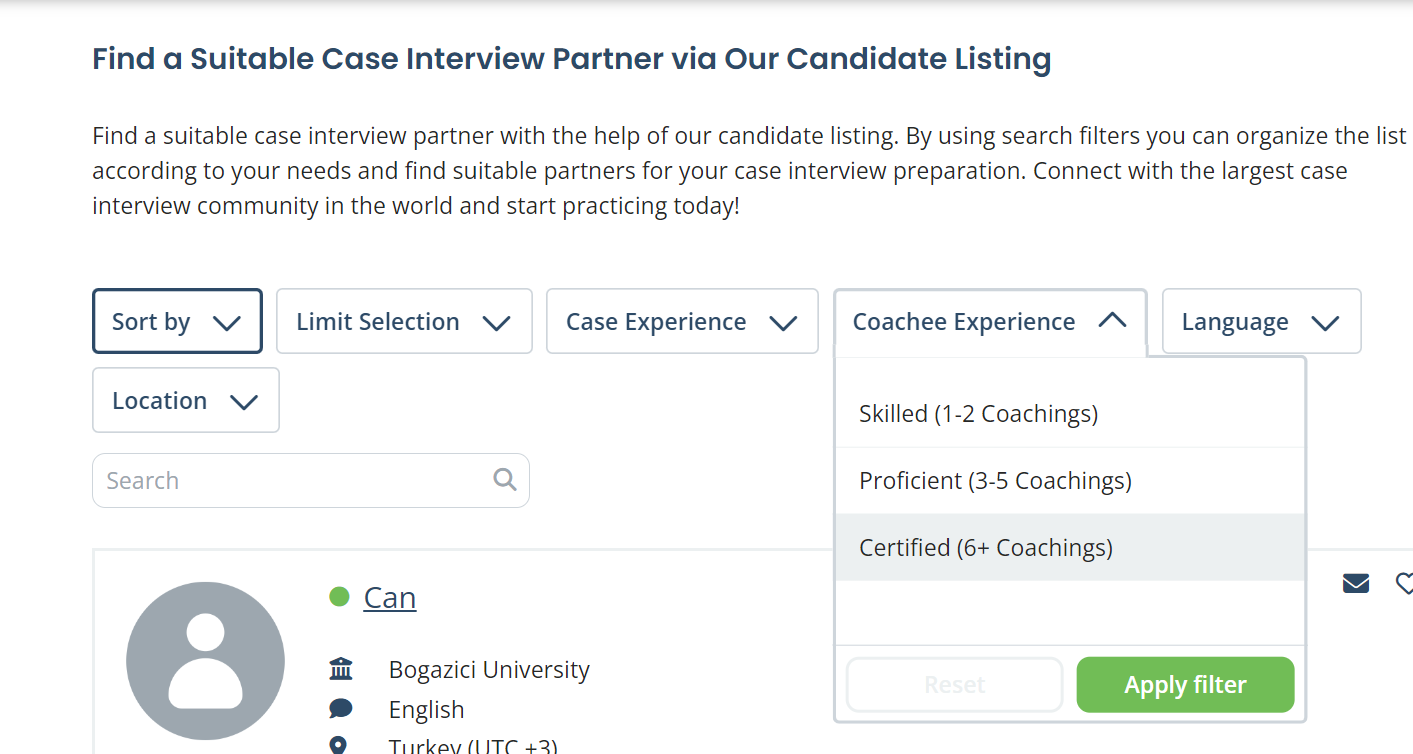The width and height of the screenshot is (1413, 754).
Task: Click the magnifying glass search icon
Action: click(505, 480)
